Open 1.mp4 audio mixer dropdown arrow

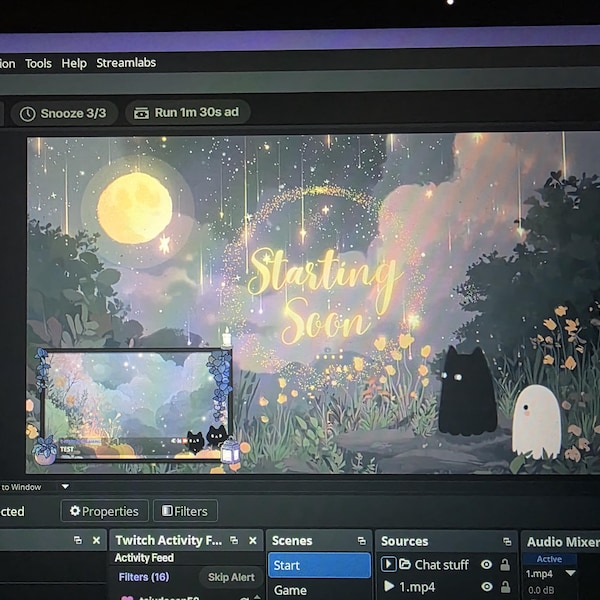coord(571,573)
